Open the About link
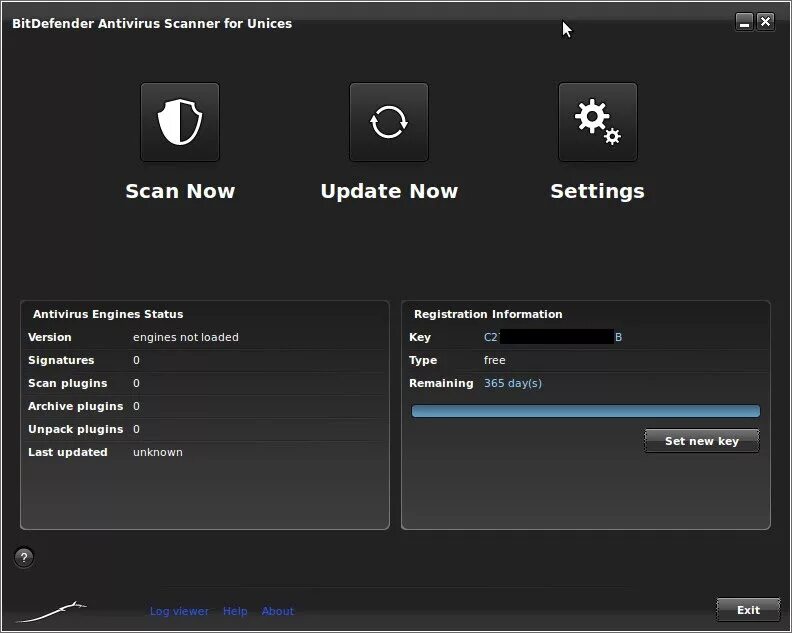The image size is (792, 633). click(x=277, y=611)
